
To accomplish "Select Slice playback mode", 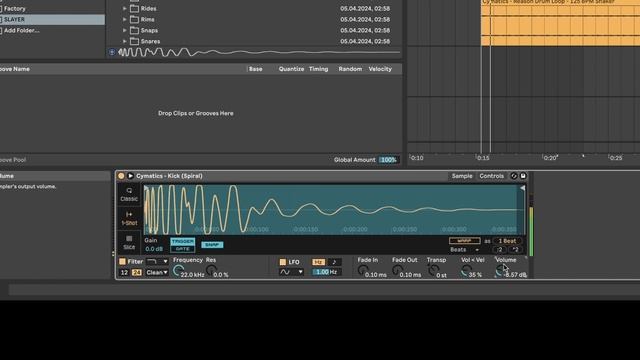I will click(129, 242).
